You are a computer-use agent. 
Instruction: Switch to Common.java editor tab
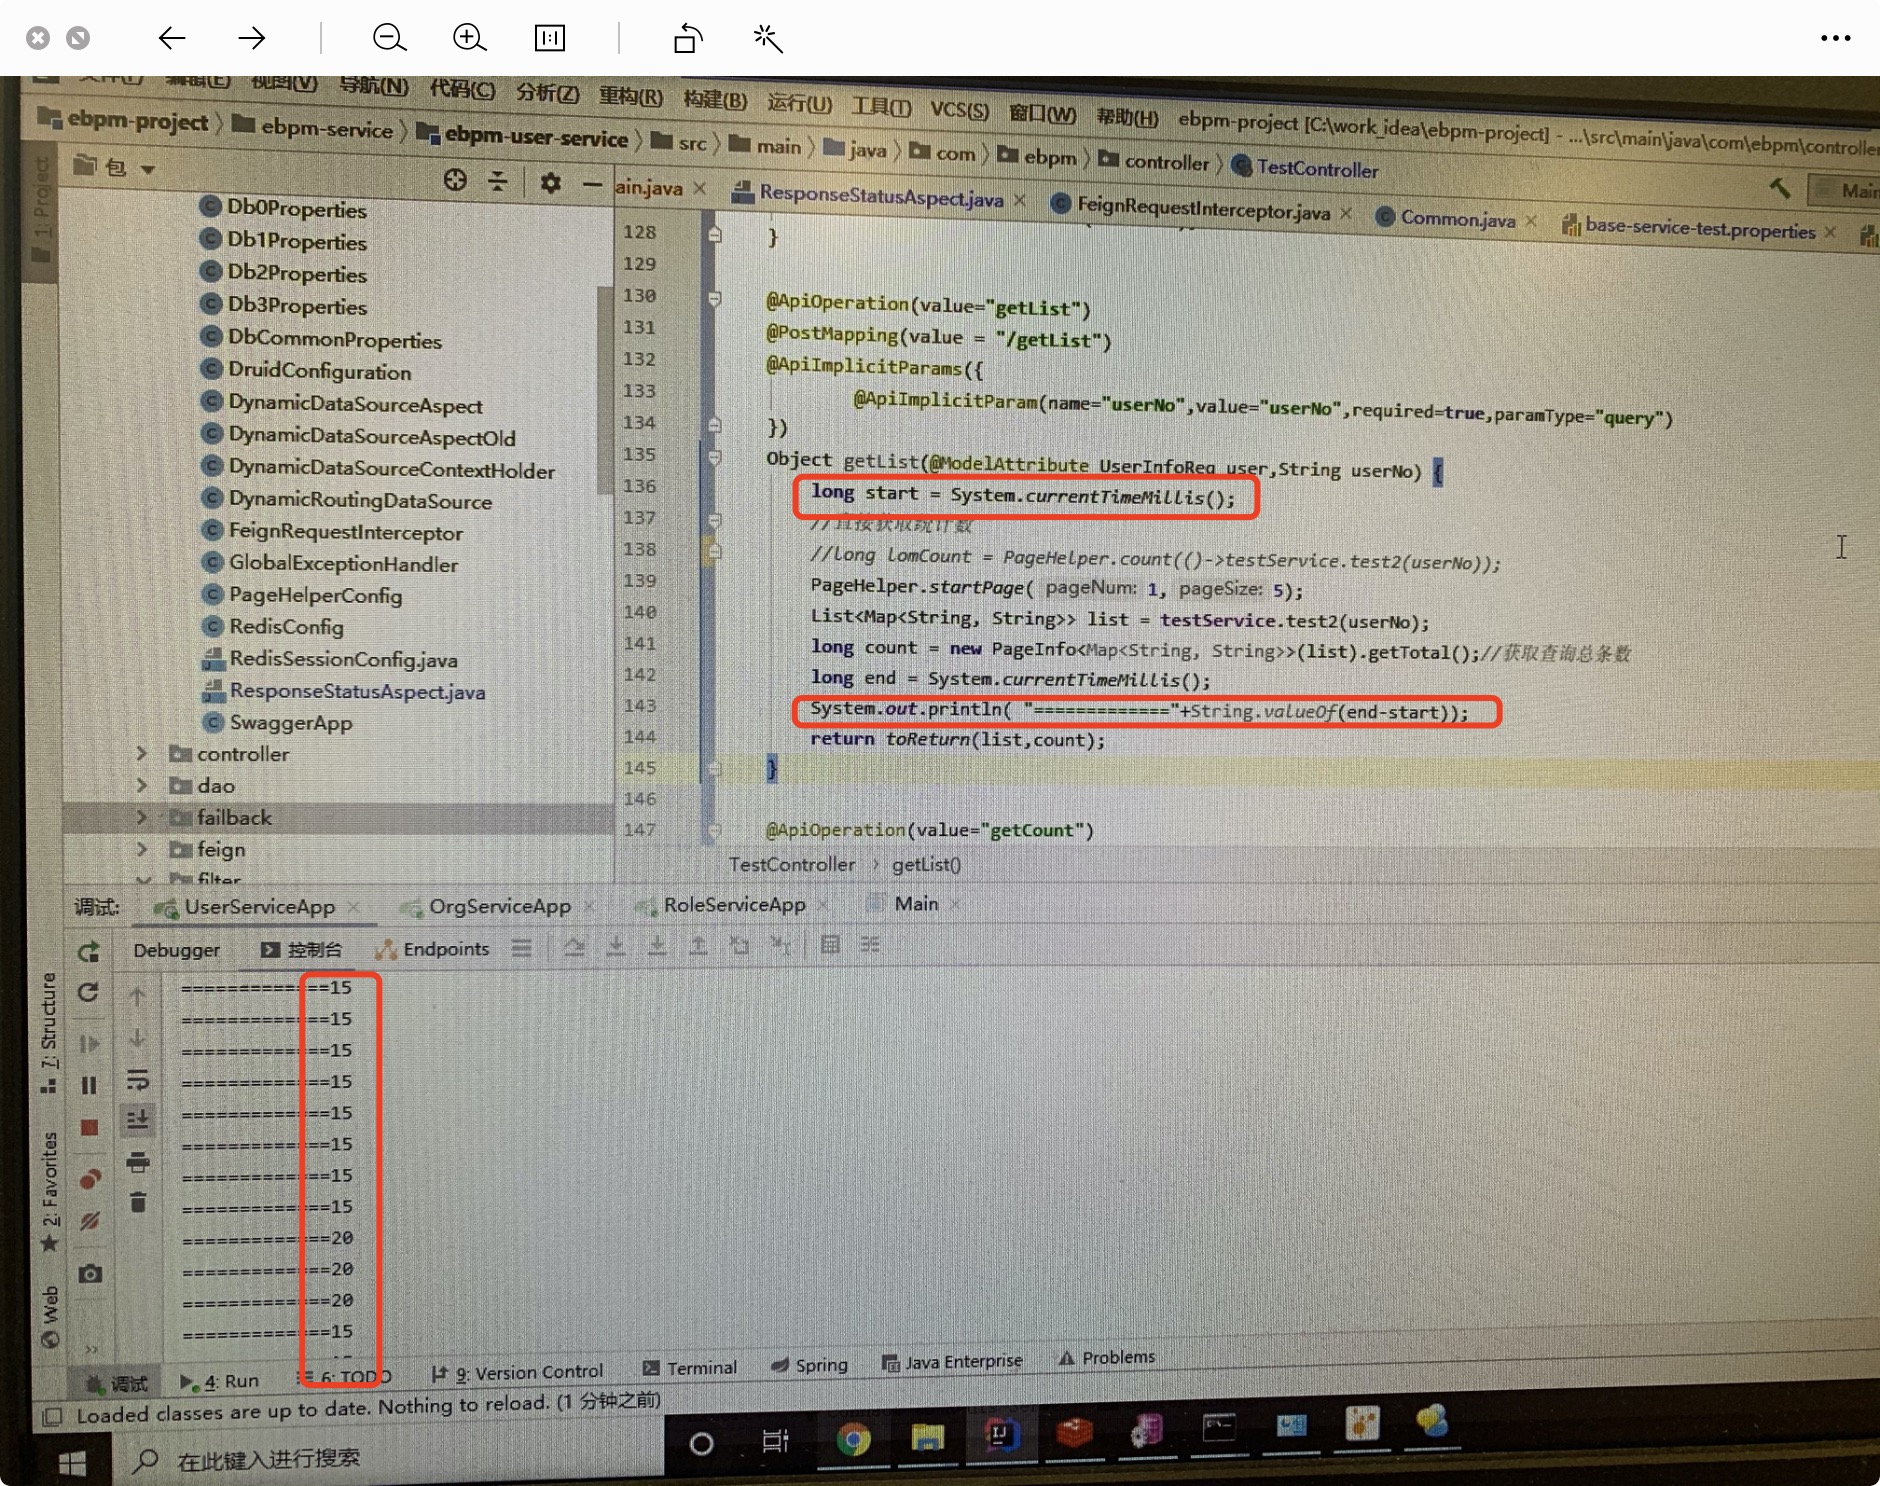(1457, 219)
